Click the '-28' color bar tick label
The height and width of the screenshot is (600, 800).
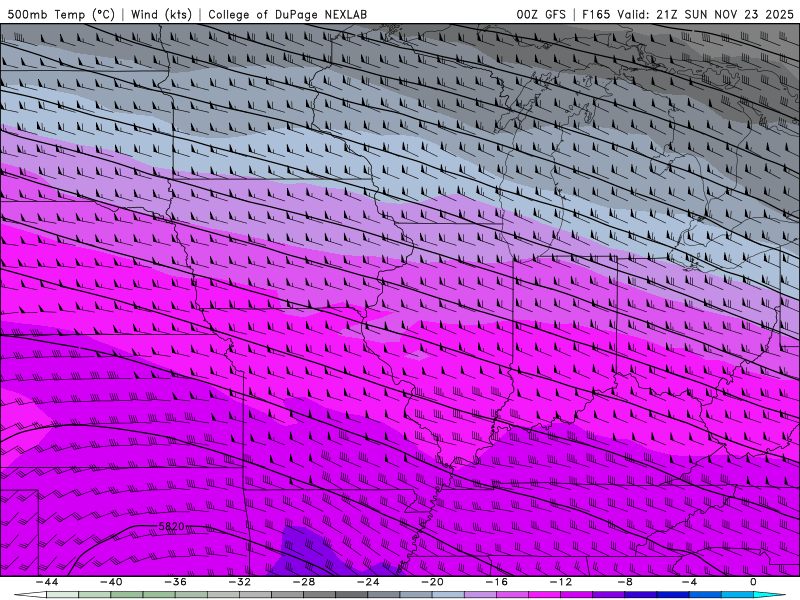(x=304, y=582)
